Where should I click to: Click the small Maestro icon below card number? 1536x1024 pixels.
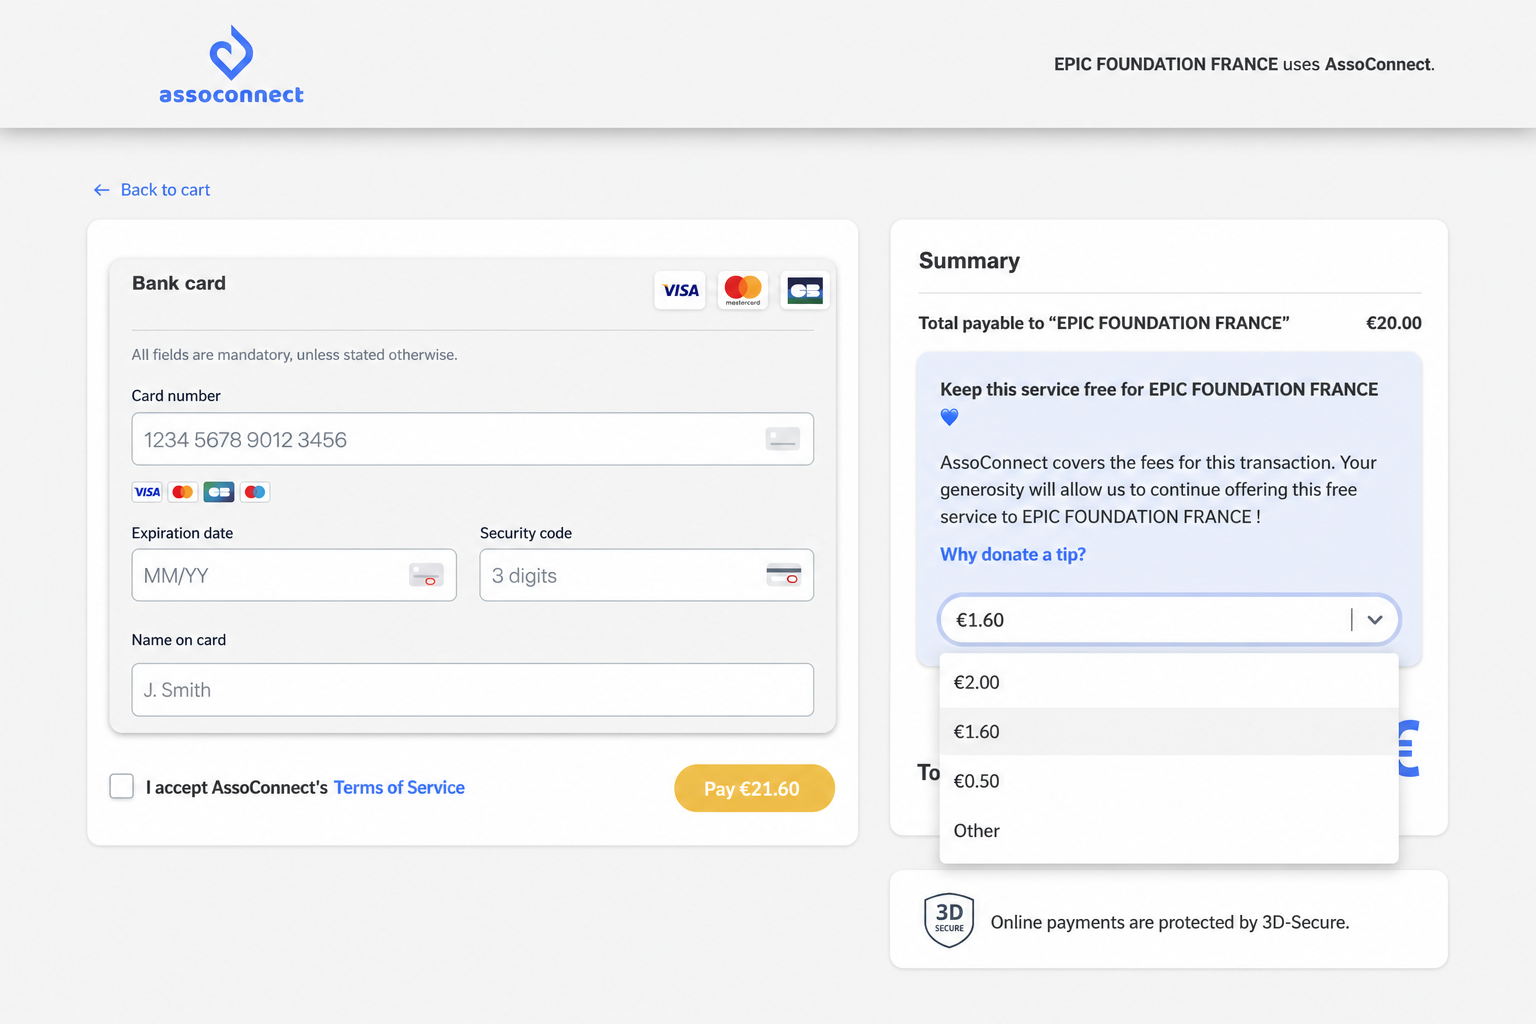(255, 492)
